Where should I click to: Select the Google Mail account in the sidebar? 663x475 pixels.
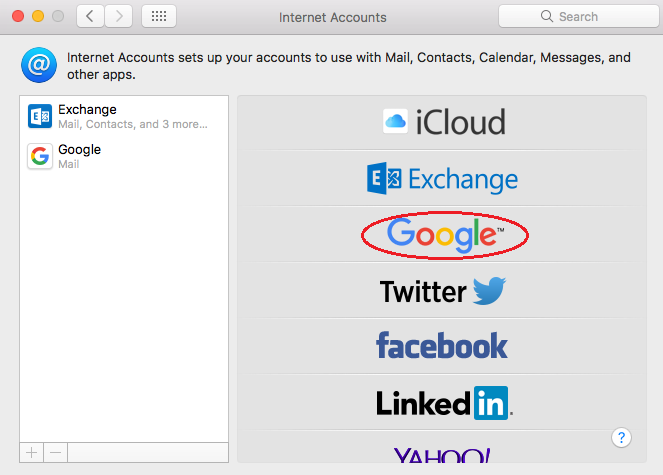point(124,156)
